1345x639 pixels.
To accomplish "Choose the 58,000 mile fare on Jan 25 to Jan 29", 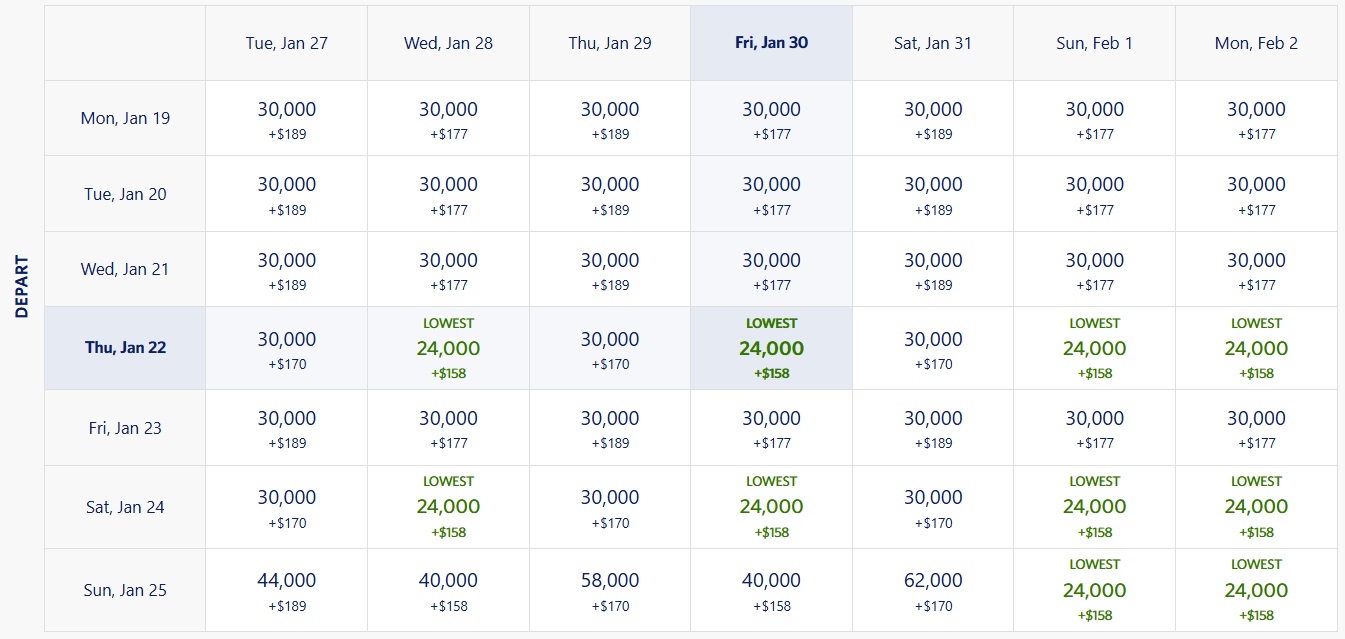I will (x=609, y=590).
